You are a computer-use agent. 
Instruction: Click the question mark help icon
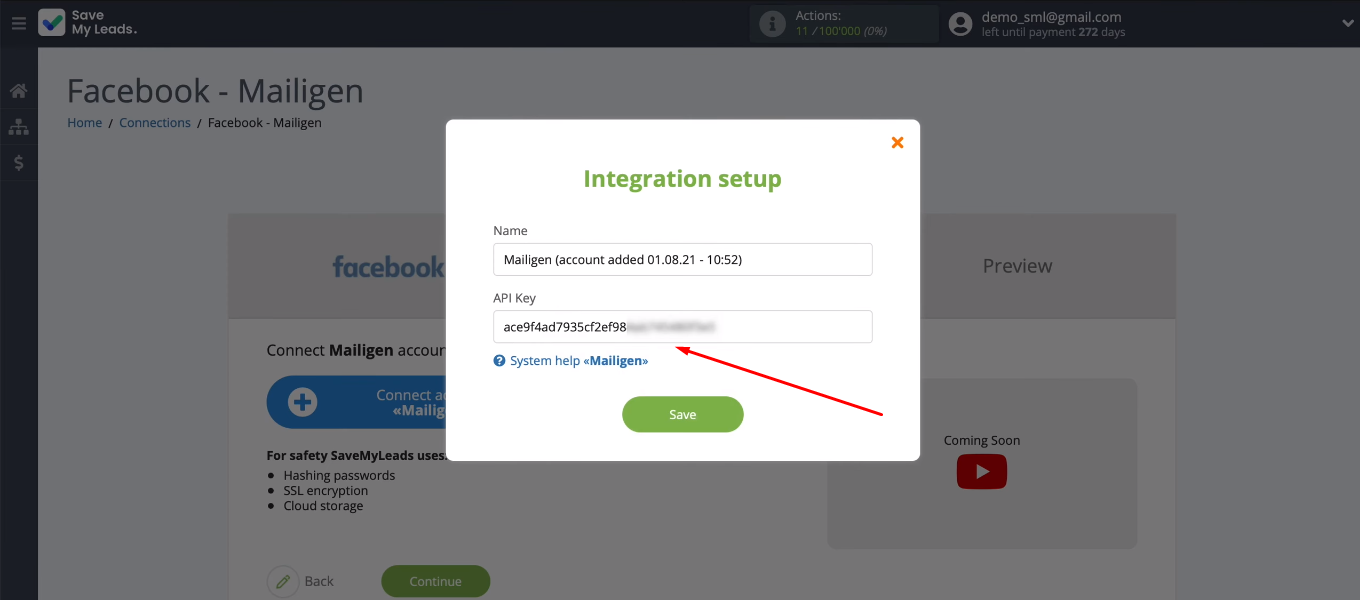499,361
